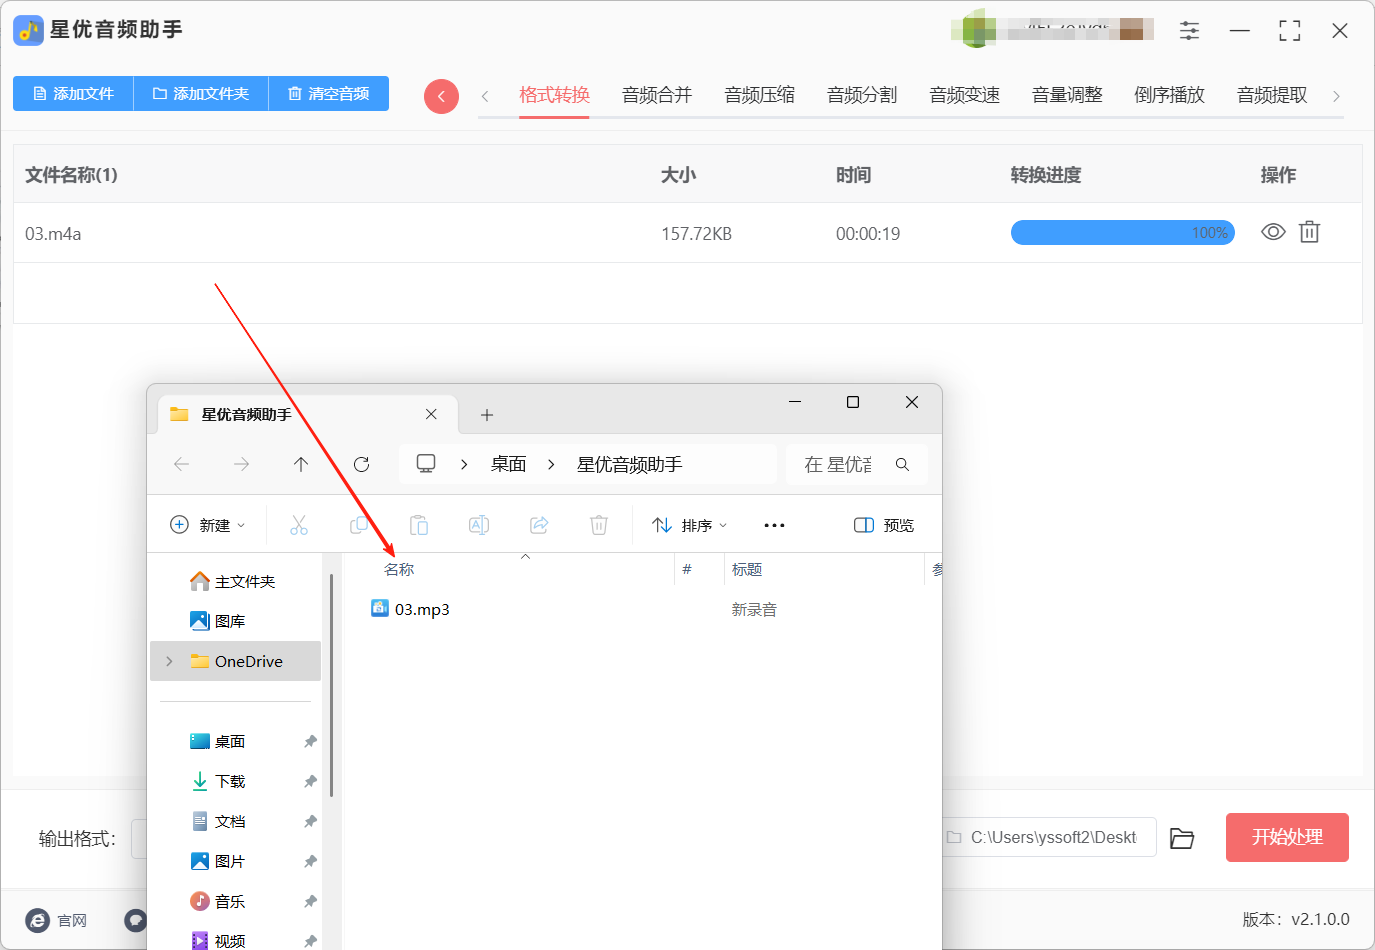Click the 添加文件 button

[73, 94]
